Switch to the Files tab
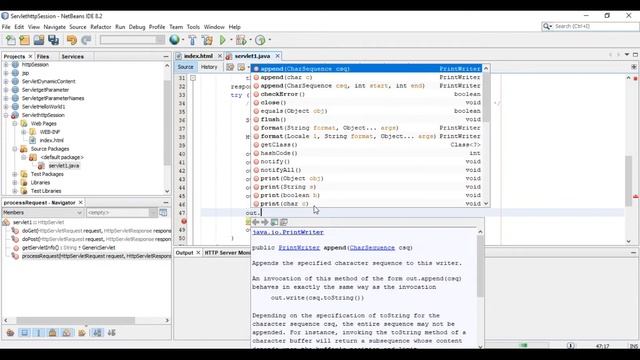 42,56
